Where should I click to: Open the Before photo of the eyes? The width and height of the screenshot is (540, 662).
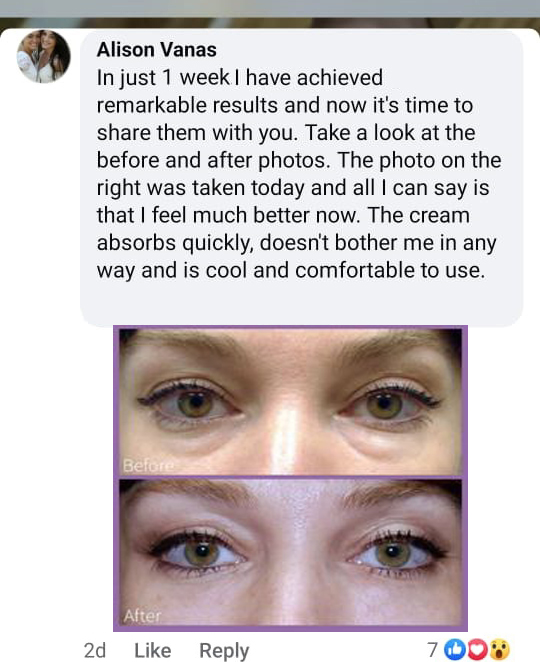coord(290,402)
